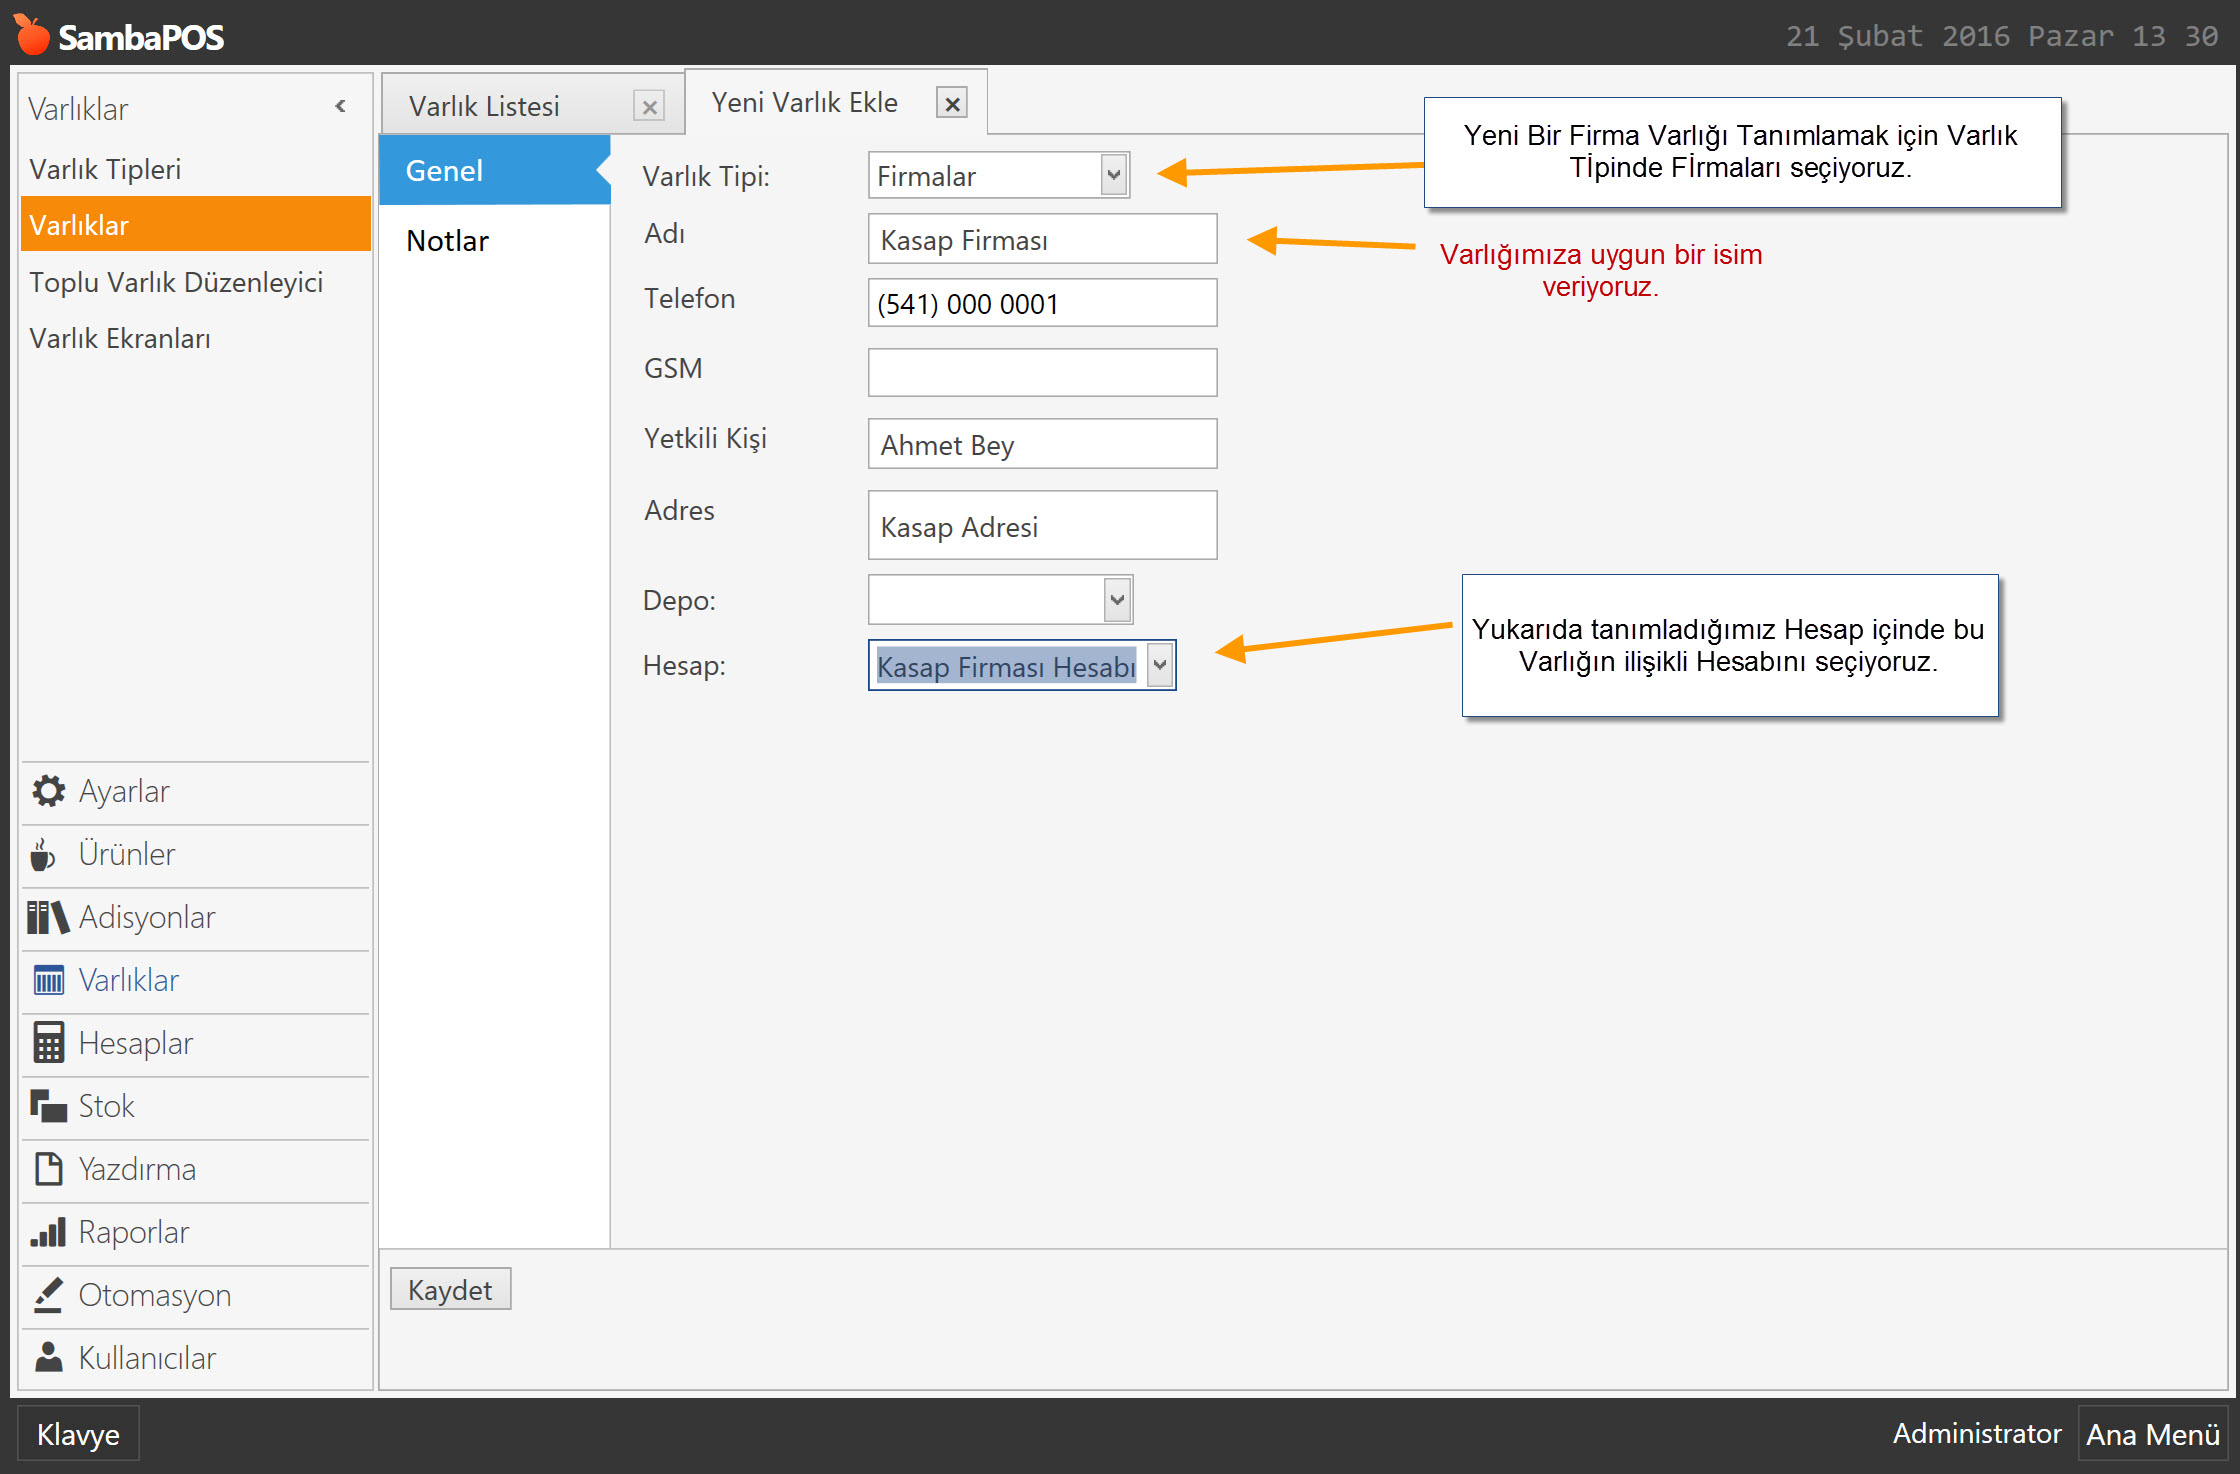Click the Ayarlar gear icon
Image resolution: width=2240 pixels, height=1474 pixels.
(x=48, y=791)
